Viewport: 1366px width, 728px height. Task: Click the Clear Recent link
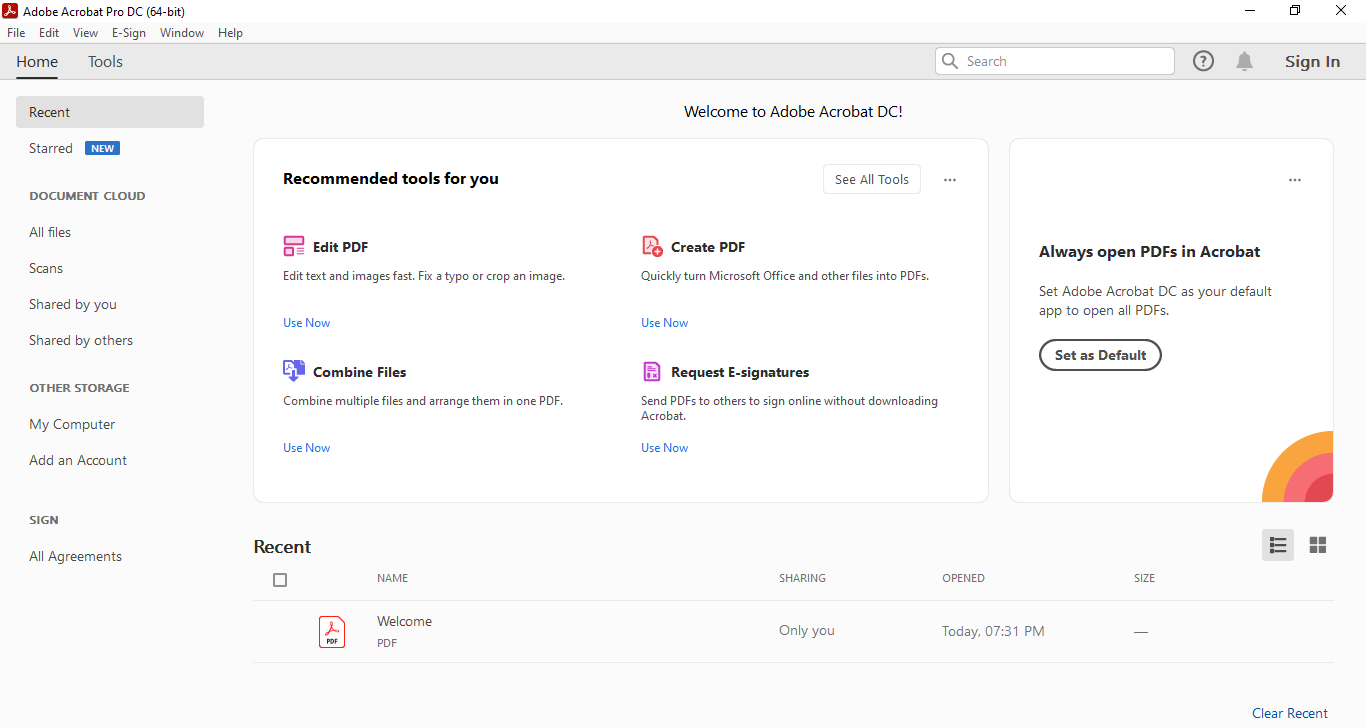click(x=1290, y=713)
